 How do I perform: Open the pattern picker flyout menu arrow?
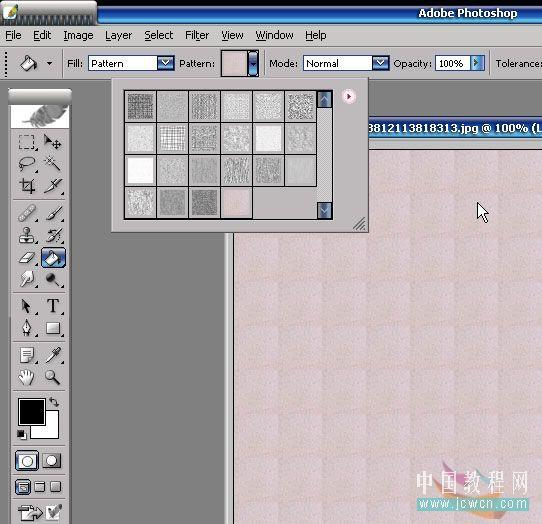(x=349, y=96)
